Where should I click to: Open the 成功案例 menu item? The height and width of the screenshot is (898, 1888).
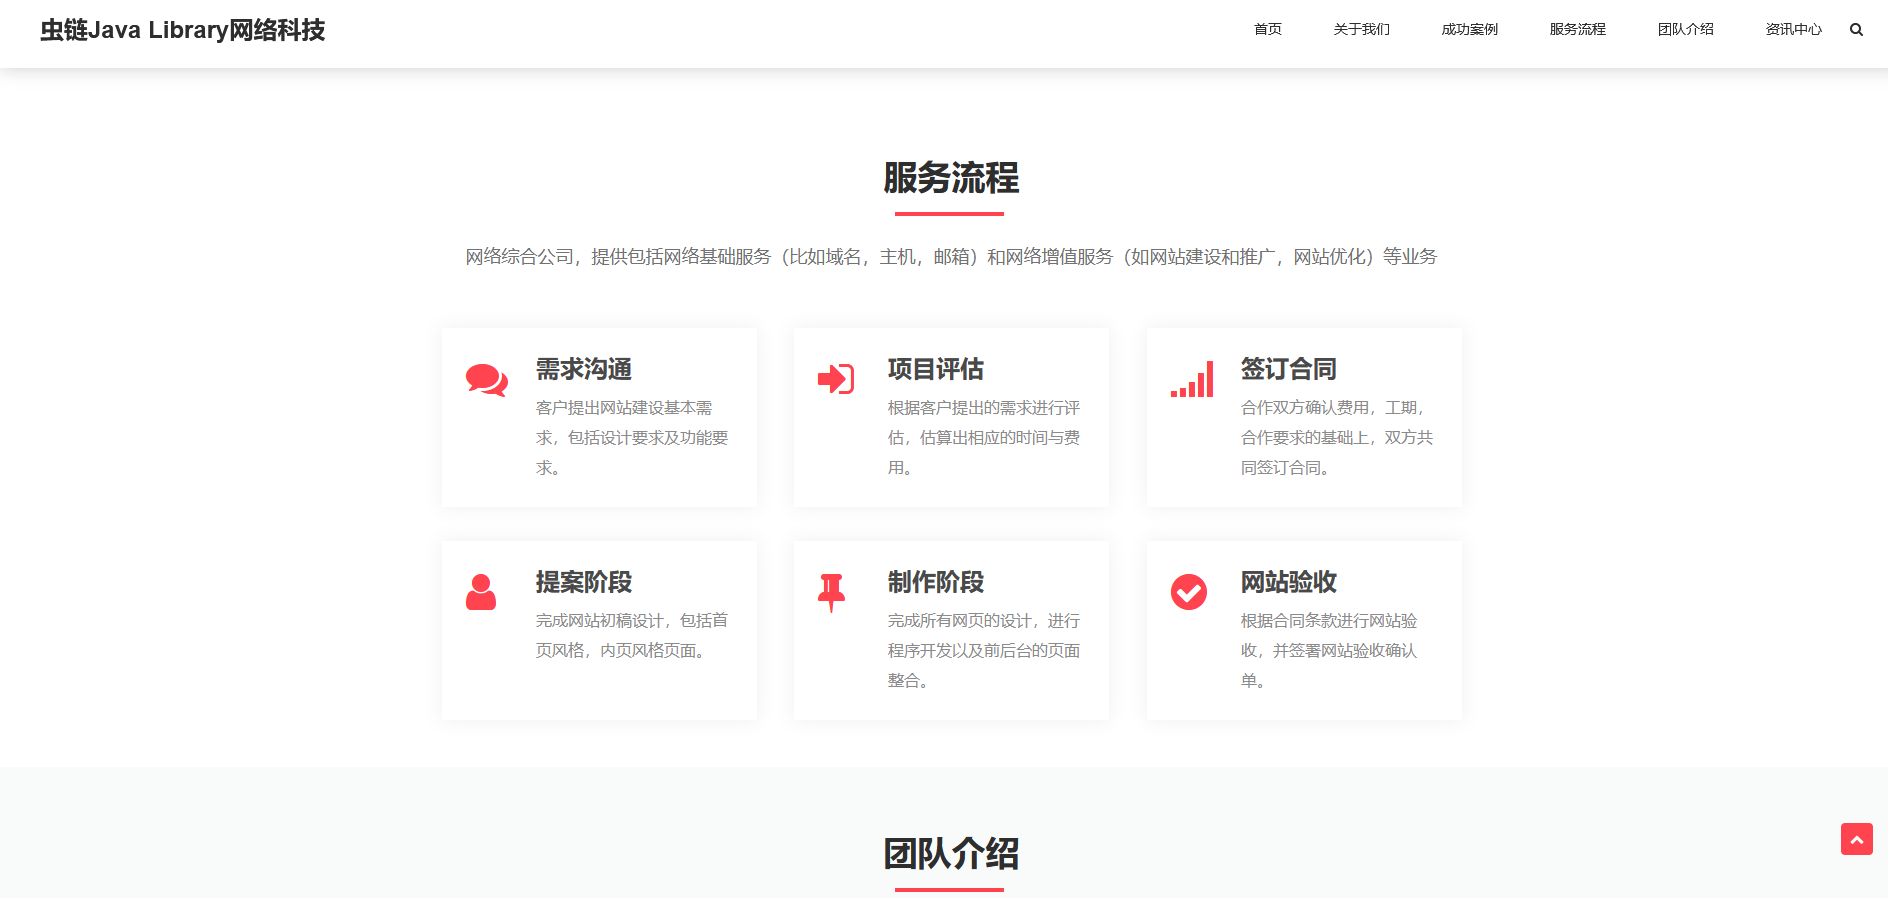1470,30
